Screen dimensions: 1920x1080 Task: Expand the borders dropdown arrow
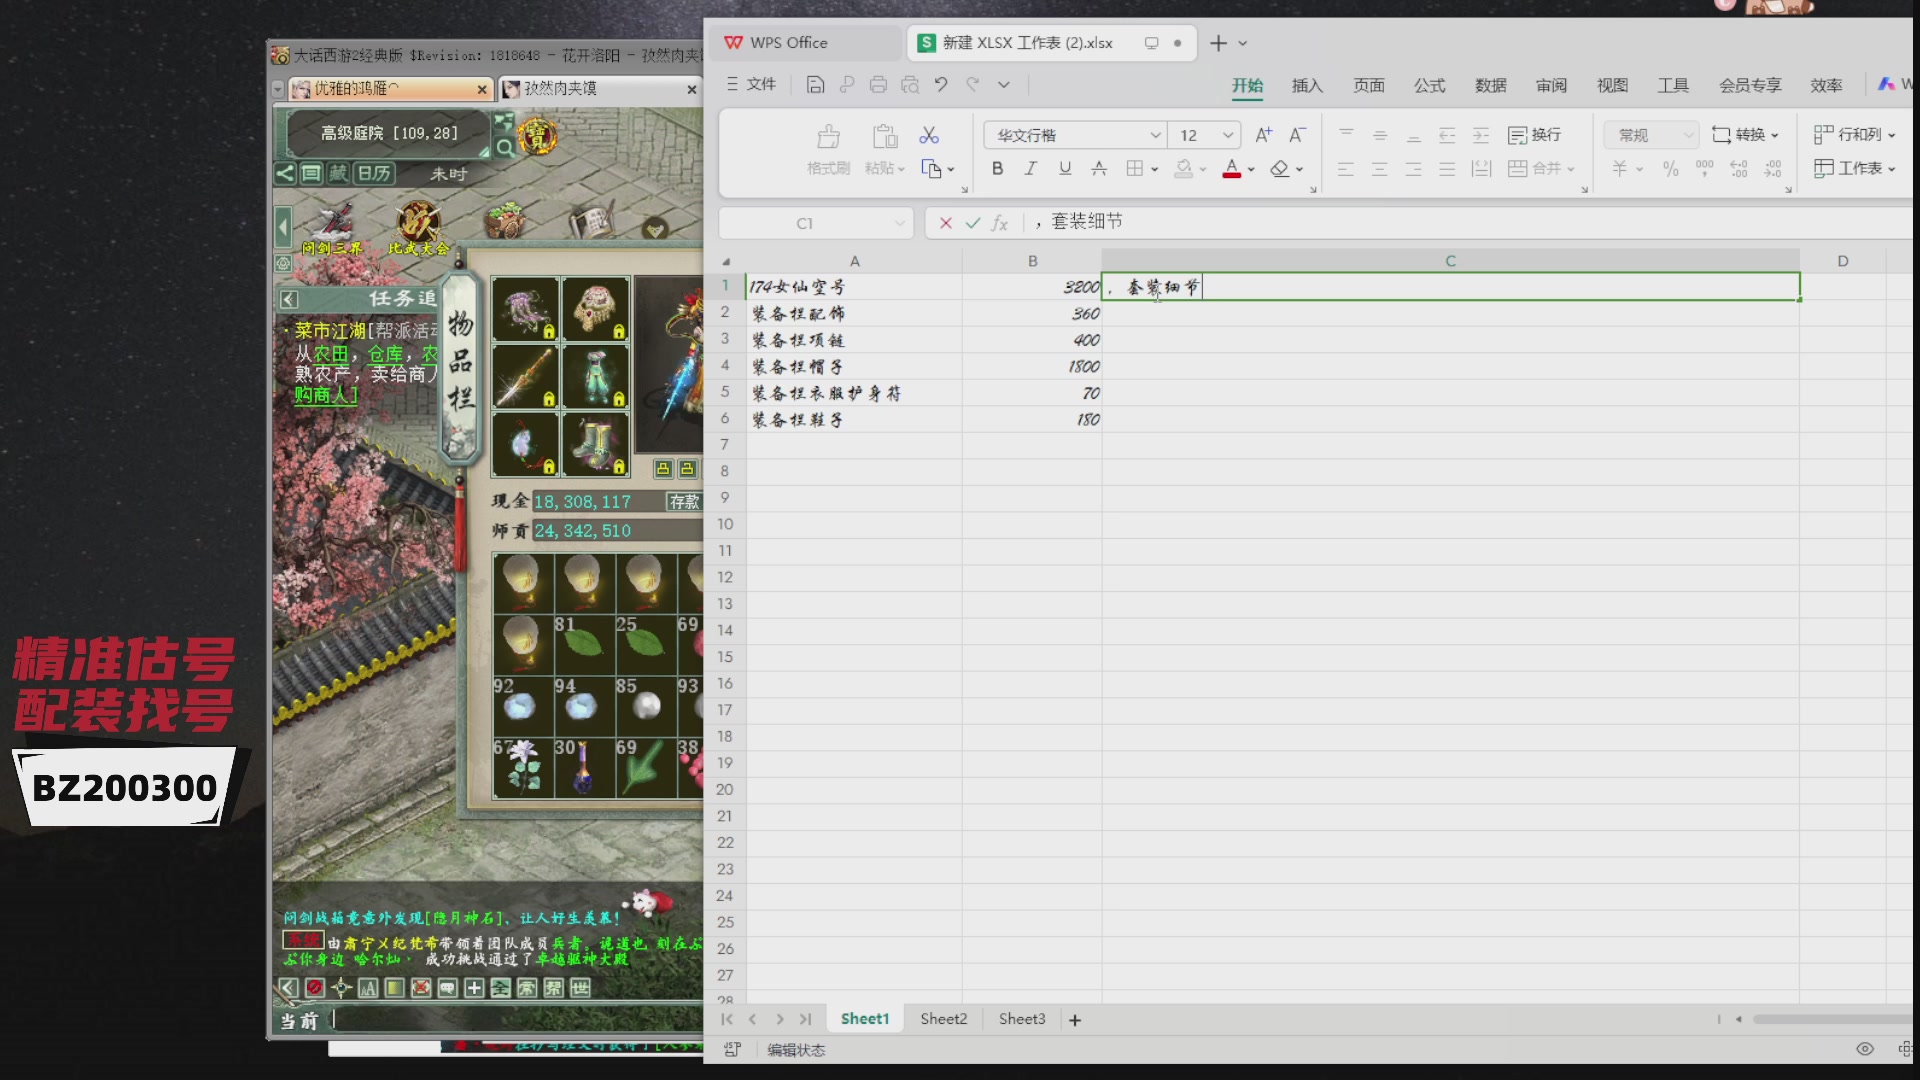[x=1155, y=170]
